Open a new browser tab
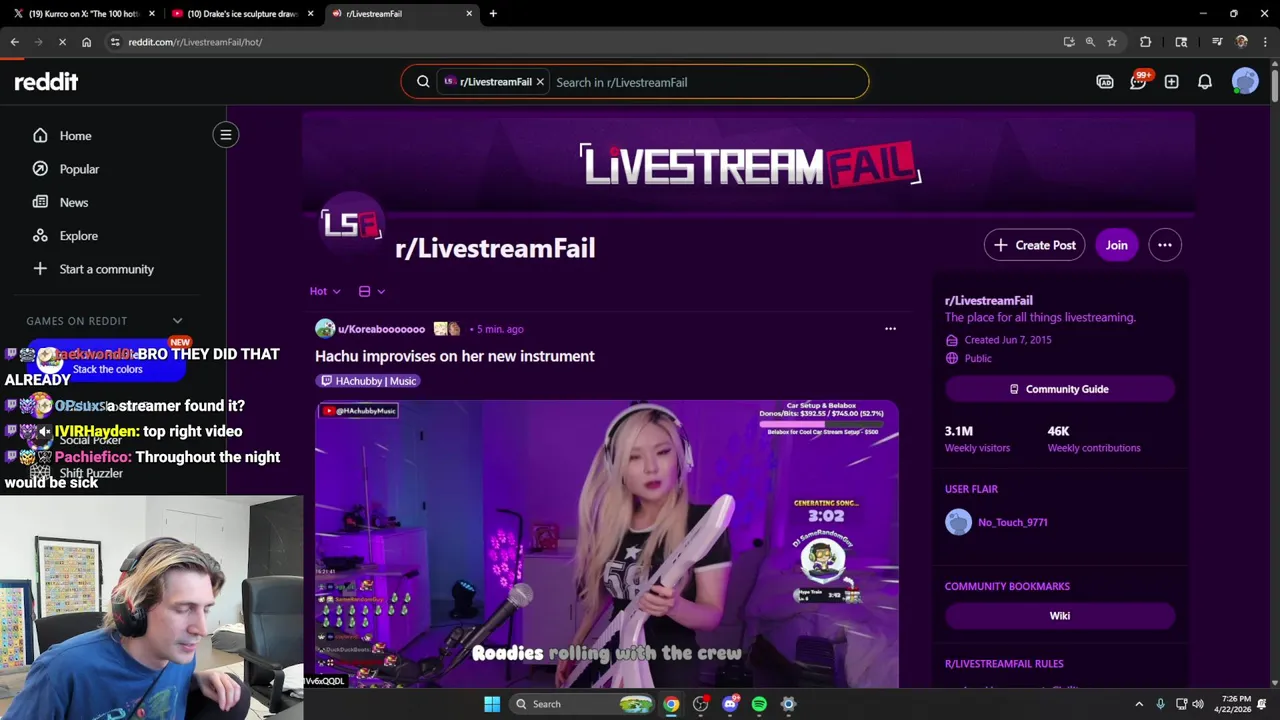The image size is (1280, 720). (x=493, y=14)
